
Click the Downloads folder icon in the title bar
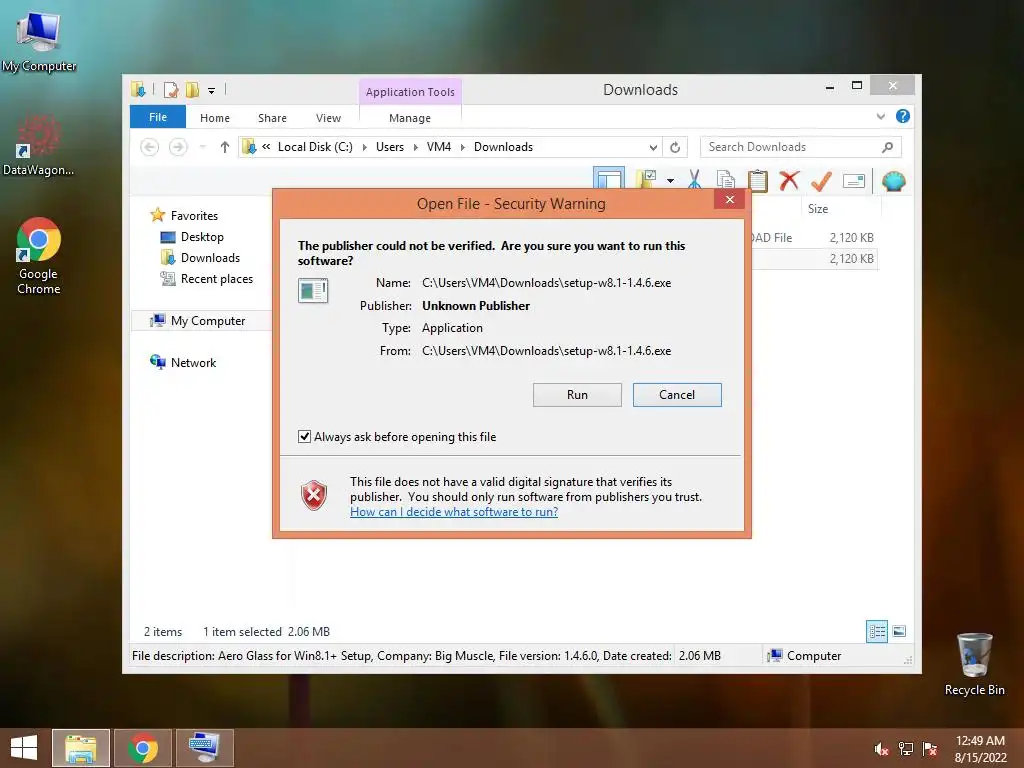pos(138,89)
